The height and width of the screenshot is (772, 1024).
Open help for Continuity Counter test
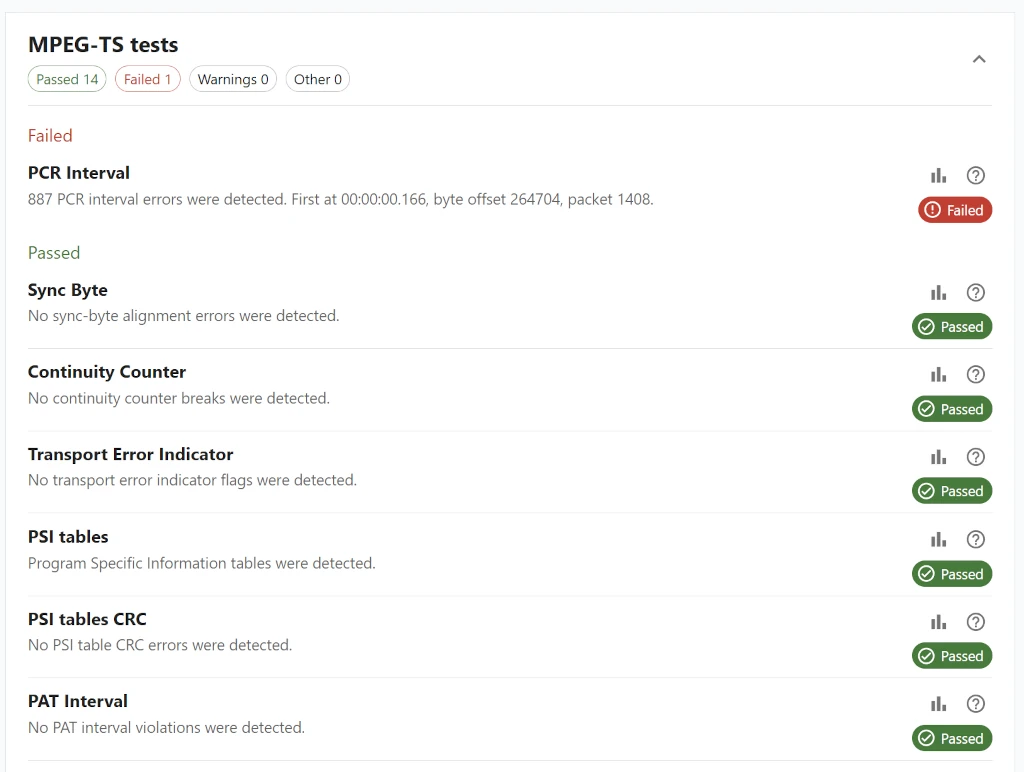click(x=976, y=375)
